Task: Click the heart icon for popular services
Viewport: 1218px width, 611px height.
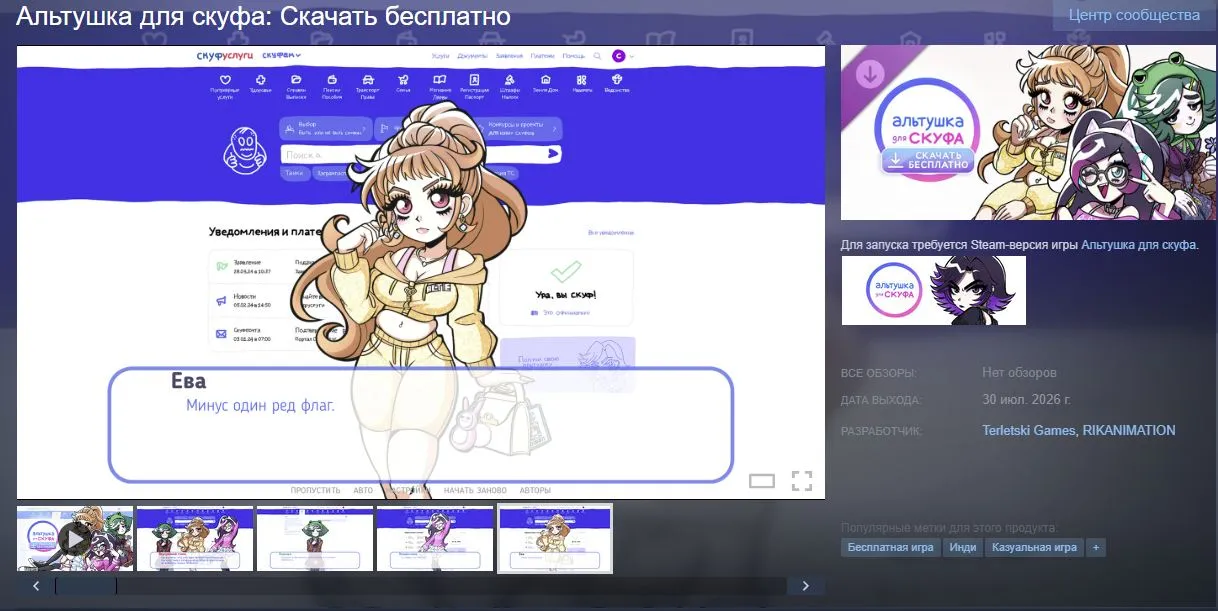Action: pos(225,79)
